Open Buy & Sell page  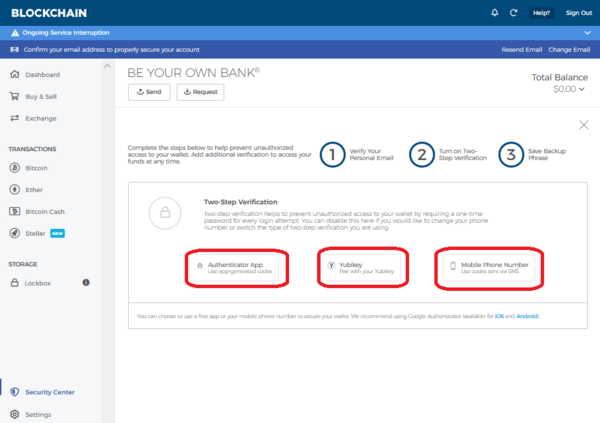coord(41,96)
